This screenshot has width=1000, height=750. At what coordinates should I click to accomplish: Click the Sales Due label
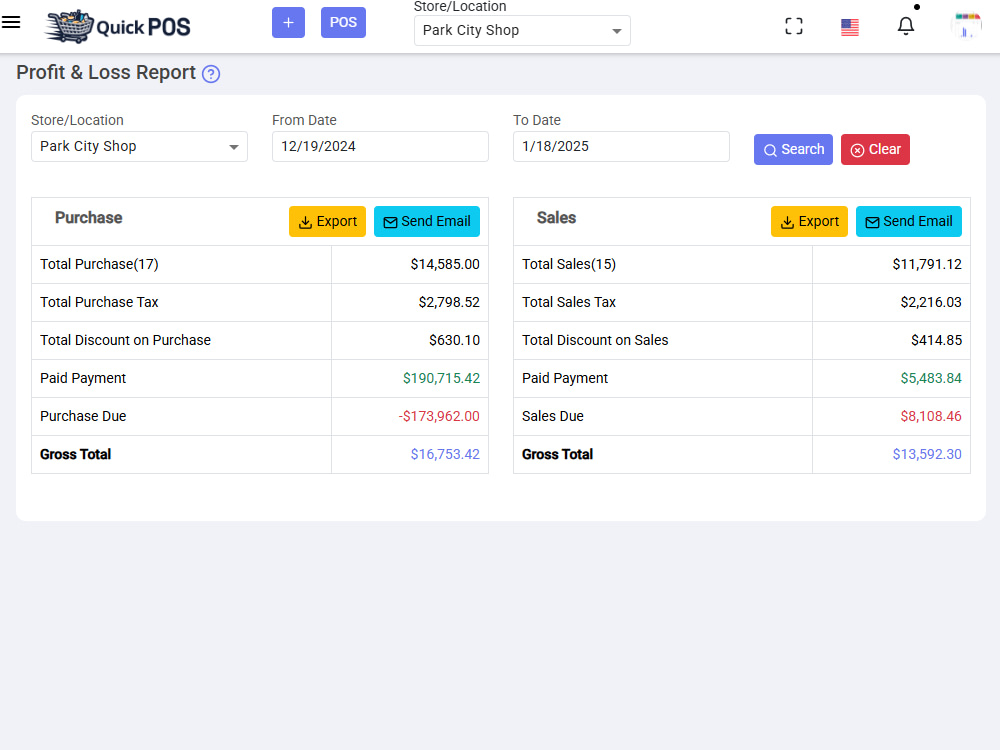(553, 416)
